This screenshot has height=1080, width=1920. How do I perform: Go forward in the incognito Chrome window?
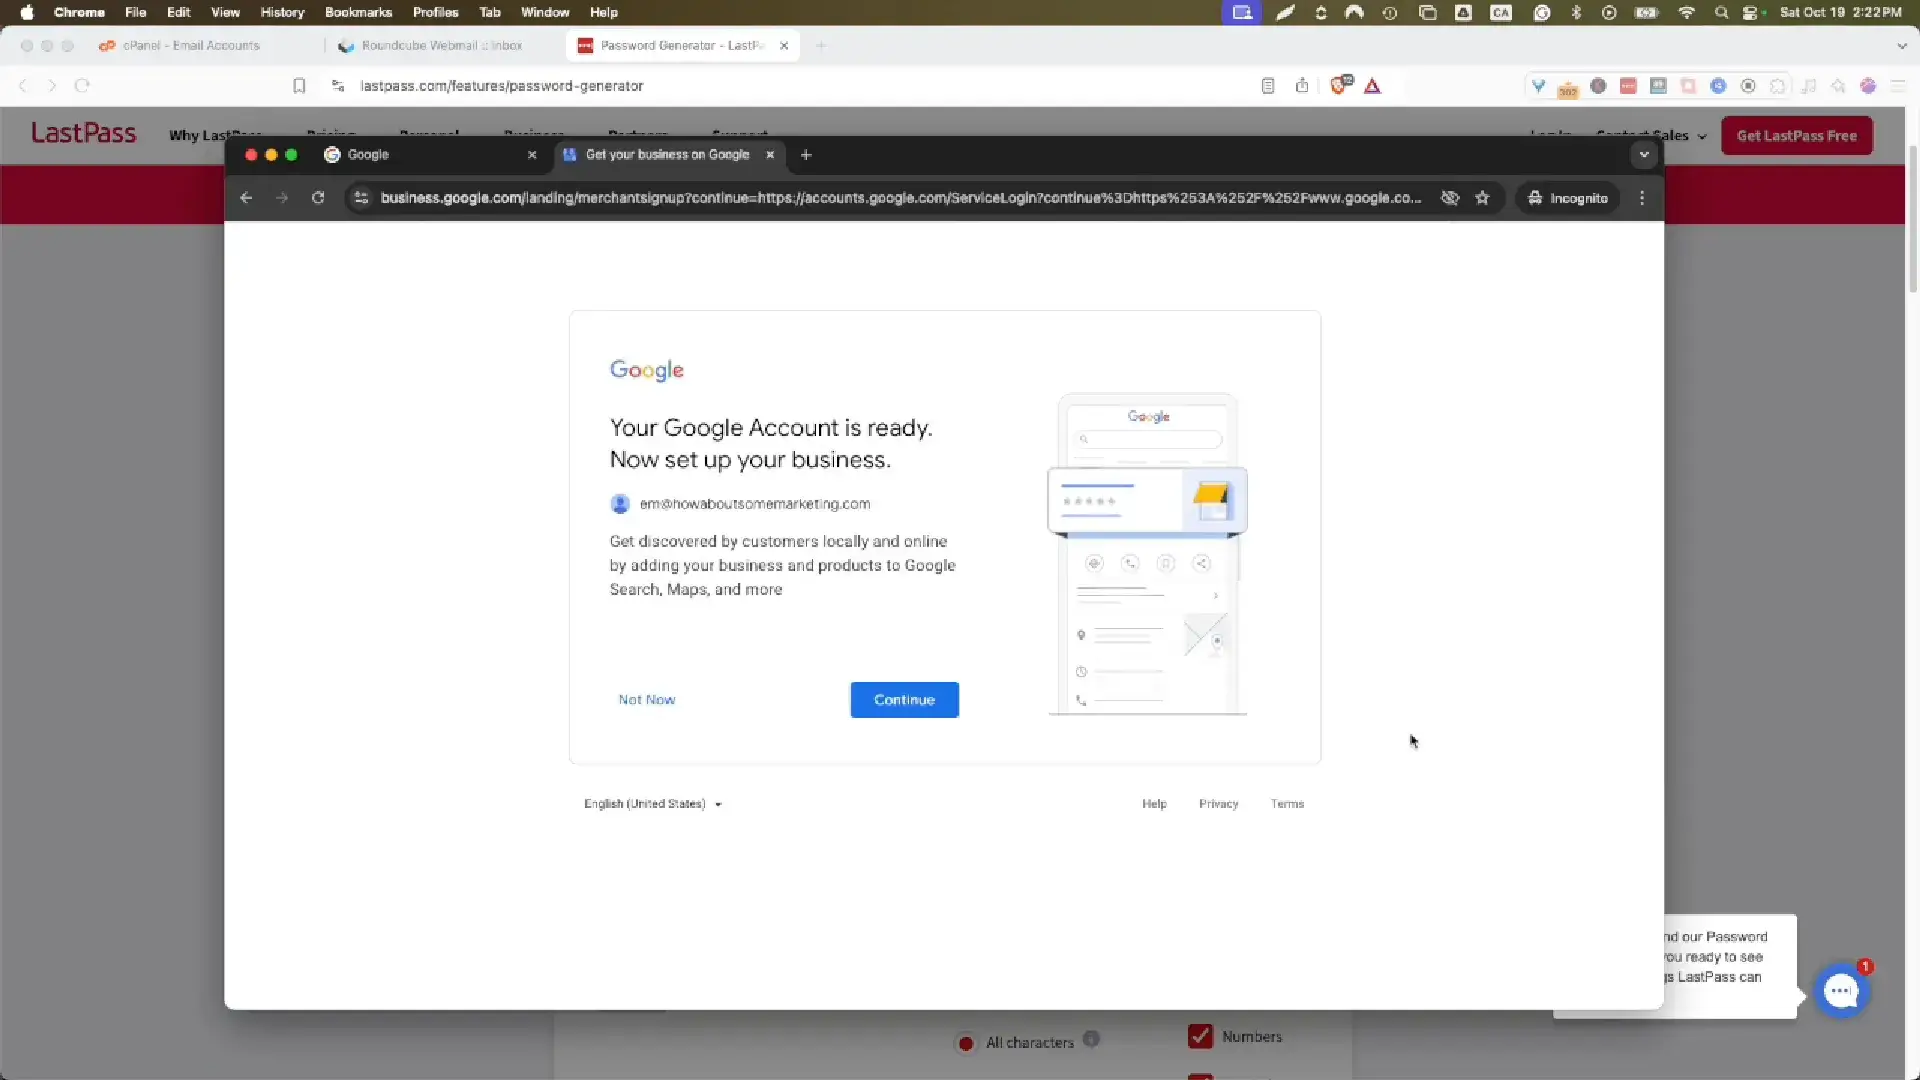(282, 198)
